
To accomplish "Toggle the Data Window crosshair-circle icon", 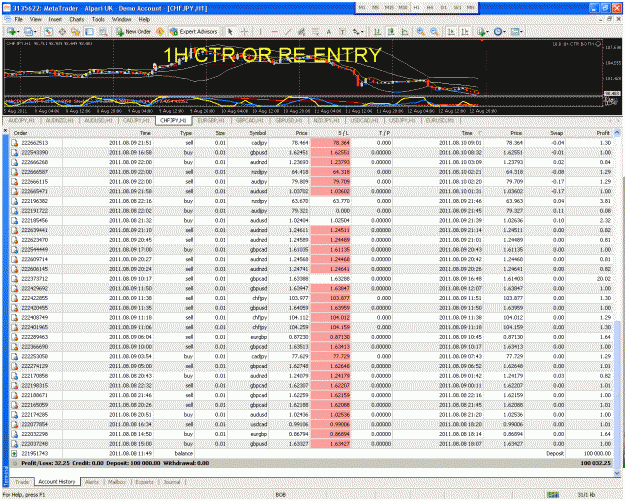I will [x=62, y=31].
